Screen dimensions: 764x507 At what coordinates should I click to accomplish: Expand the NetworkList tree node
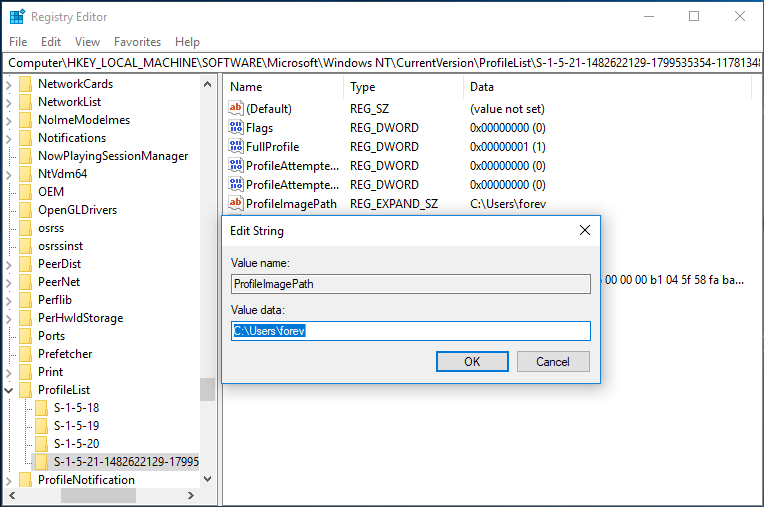coord(9,102)
